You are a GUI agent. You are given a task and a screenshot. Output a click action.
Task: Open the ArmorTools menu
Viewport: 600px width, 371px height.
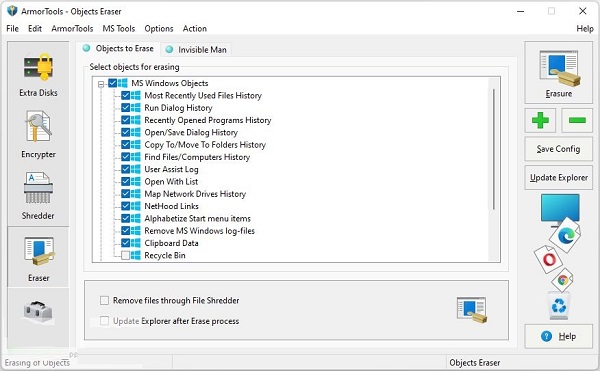tap(72, 29)
